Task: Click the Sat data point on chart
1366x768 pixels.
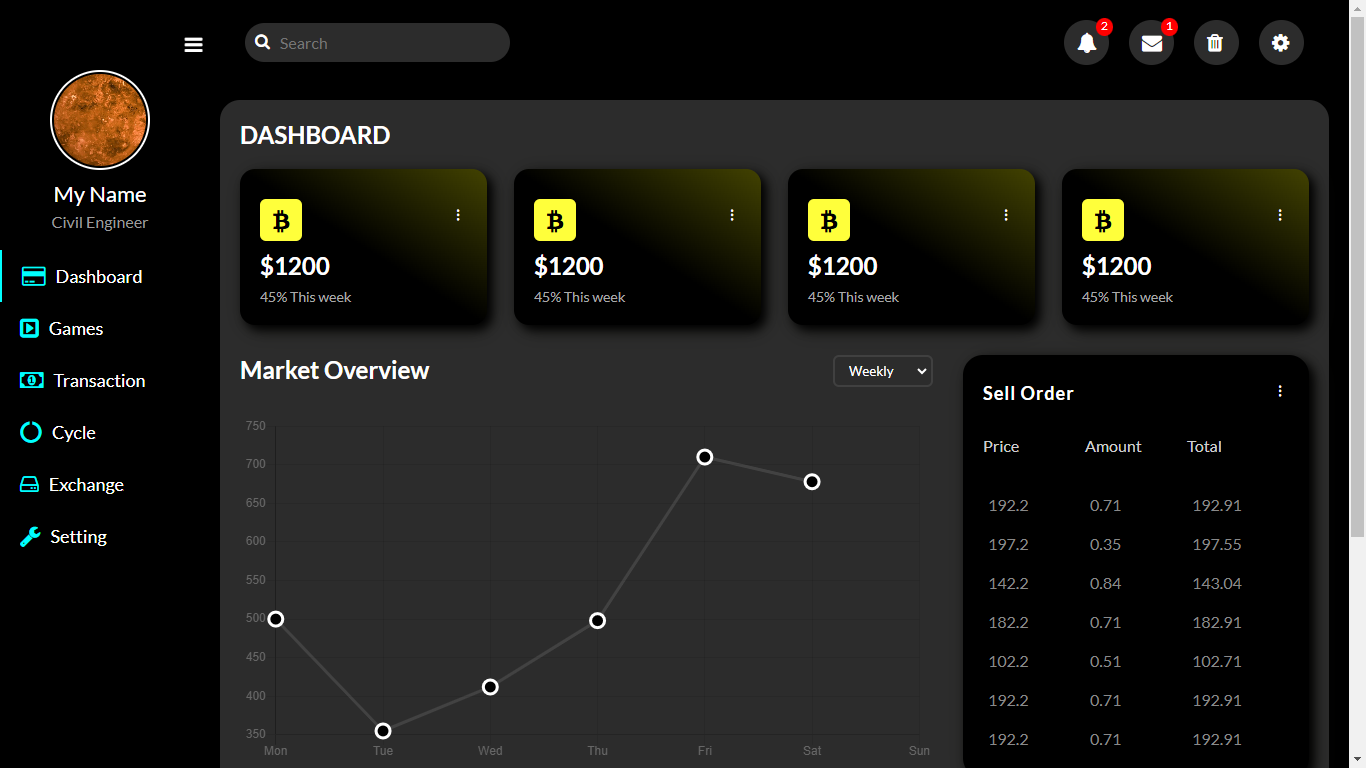Action: point(812,482)
